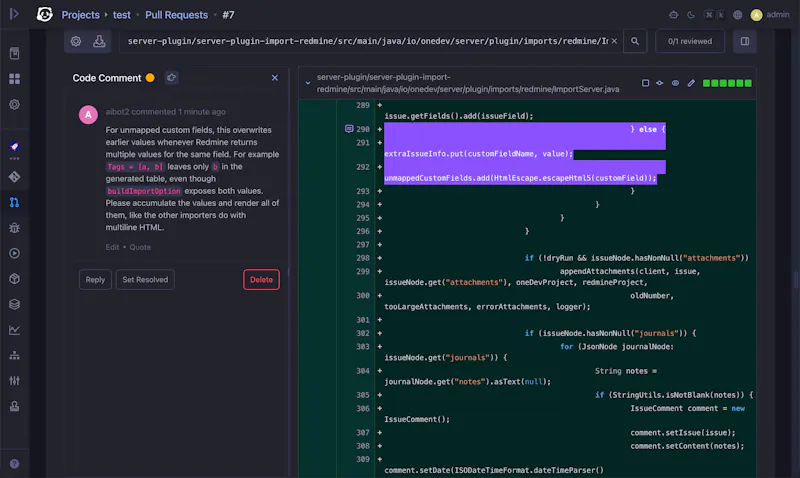Screen dimensions: 800x478
Task: Open the project settings sliders icon
Action: click(x=14, y=381)
